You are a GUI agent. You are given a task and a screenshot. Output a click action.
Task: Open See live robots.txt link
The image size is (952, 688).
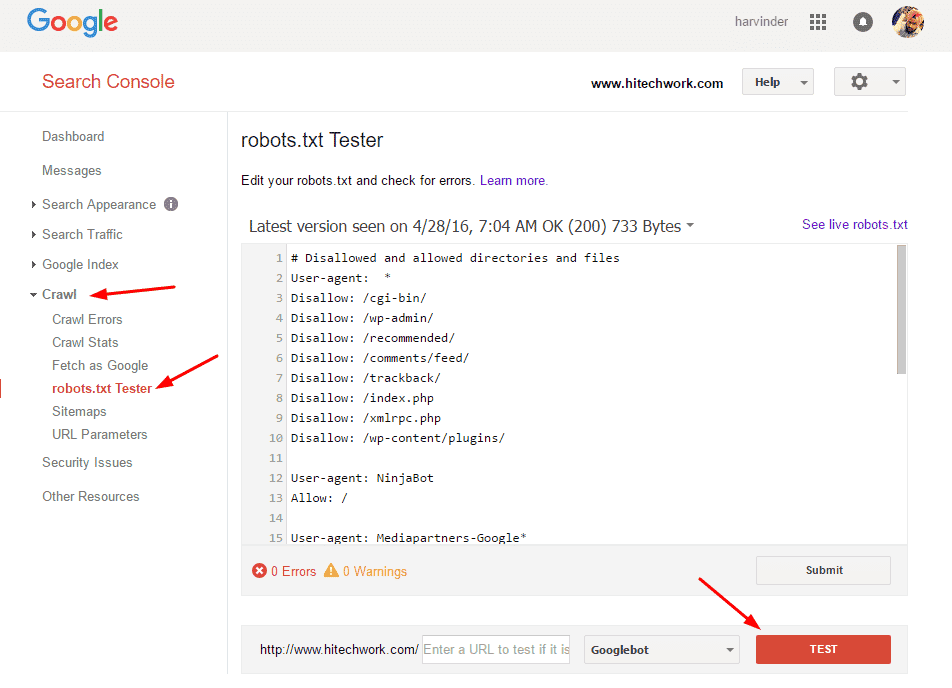[x=854, y=225]
